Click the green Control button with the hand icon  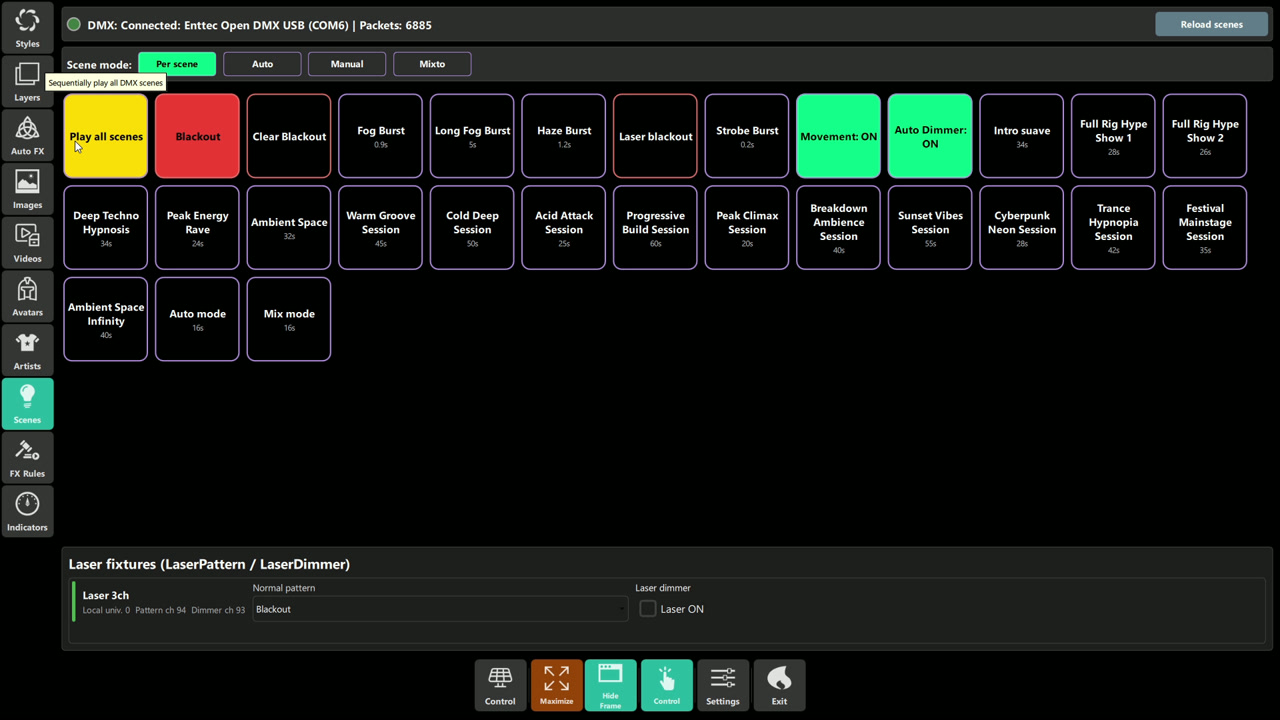tap(666, 685)
